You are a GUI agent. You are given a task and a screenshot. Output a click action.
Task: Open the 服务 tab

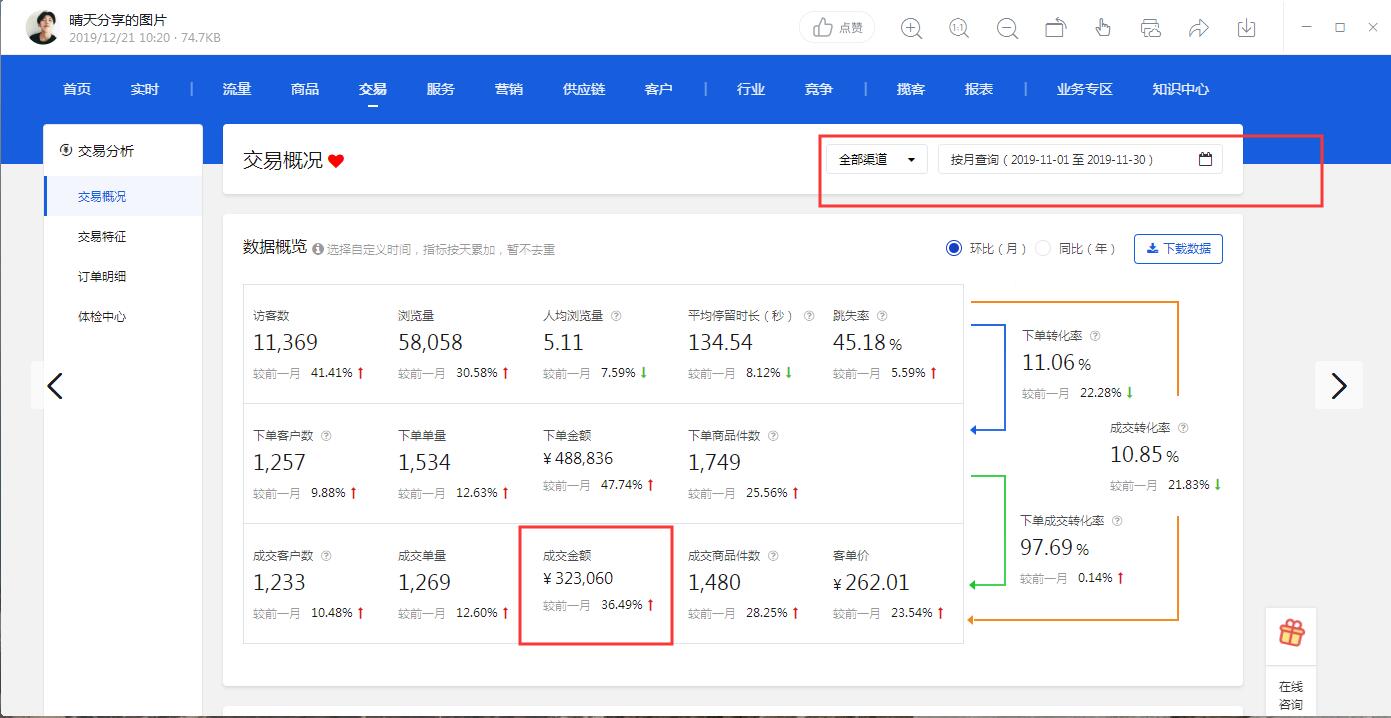pos(441,89)
